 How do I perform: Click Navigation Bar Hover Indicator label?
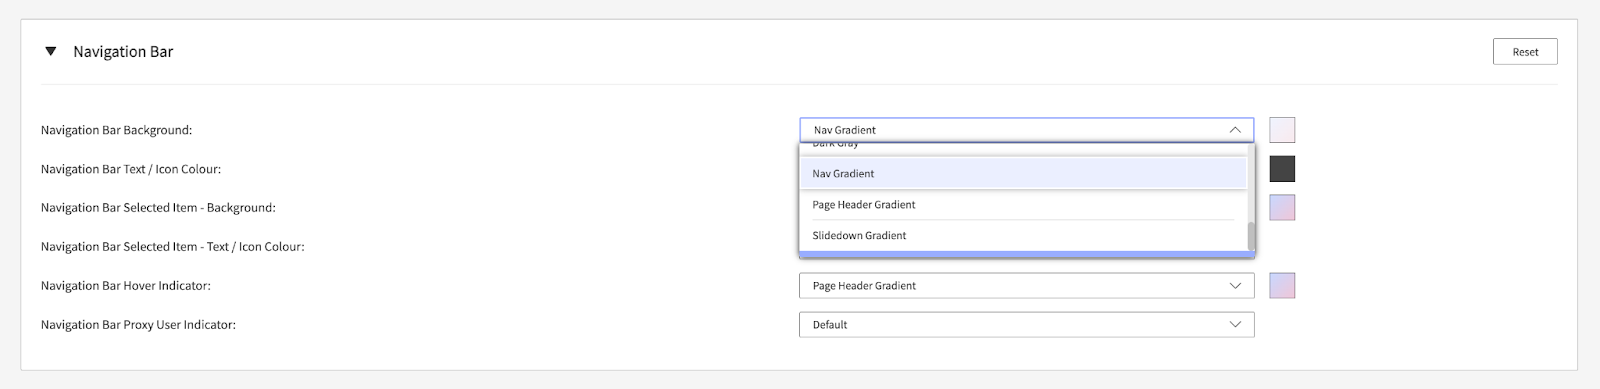point(126,286)
